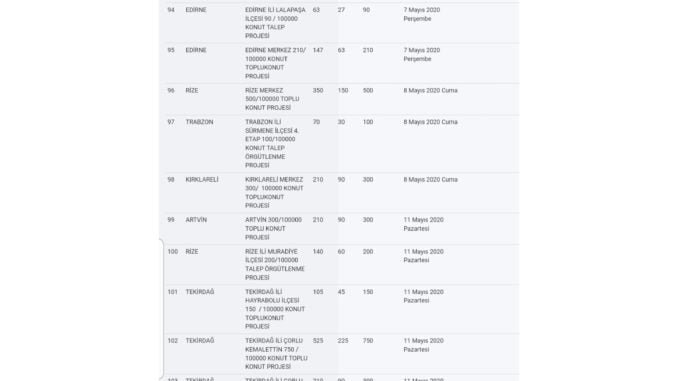The width and height of the screenshot is (678, 381).
Task: Click value 350 in RİZE MERKEZ row
Action: 318,90
